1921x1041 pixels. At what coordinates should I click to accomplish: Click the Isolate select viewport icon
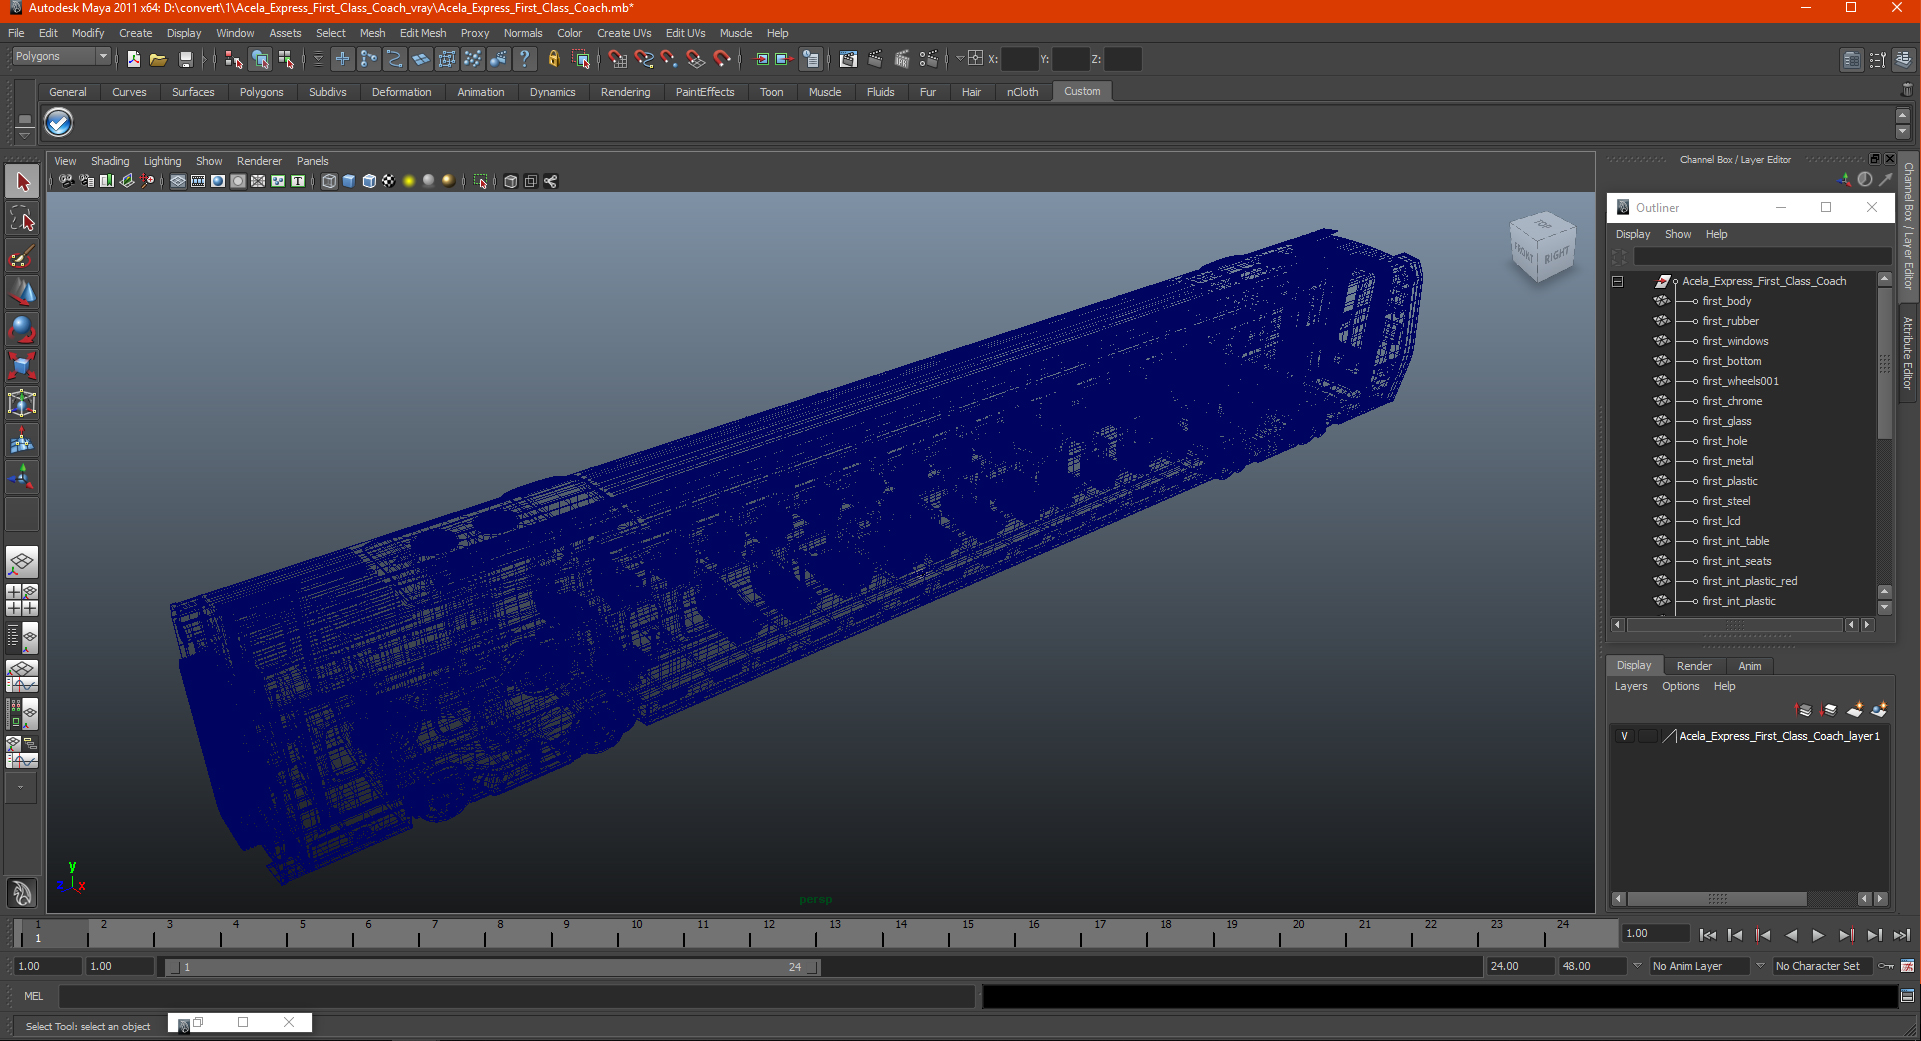pos(481,181)
